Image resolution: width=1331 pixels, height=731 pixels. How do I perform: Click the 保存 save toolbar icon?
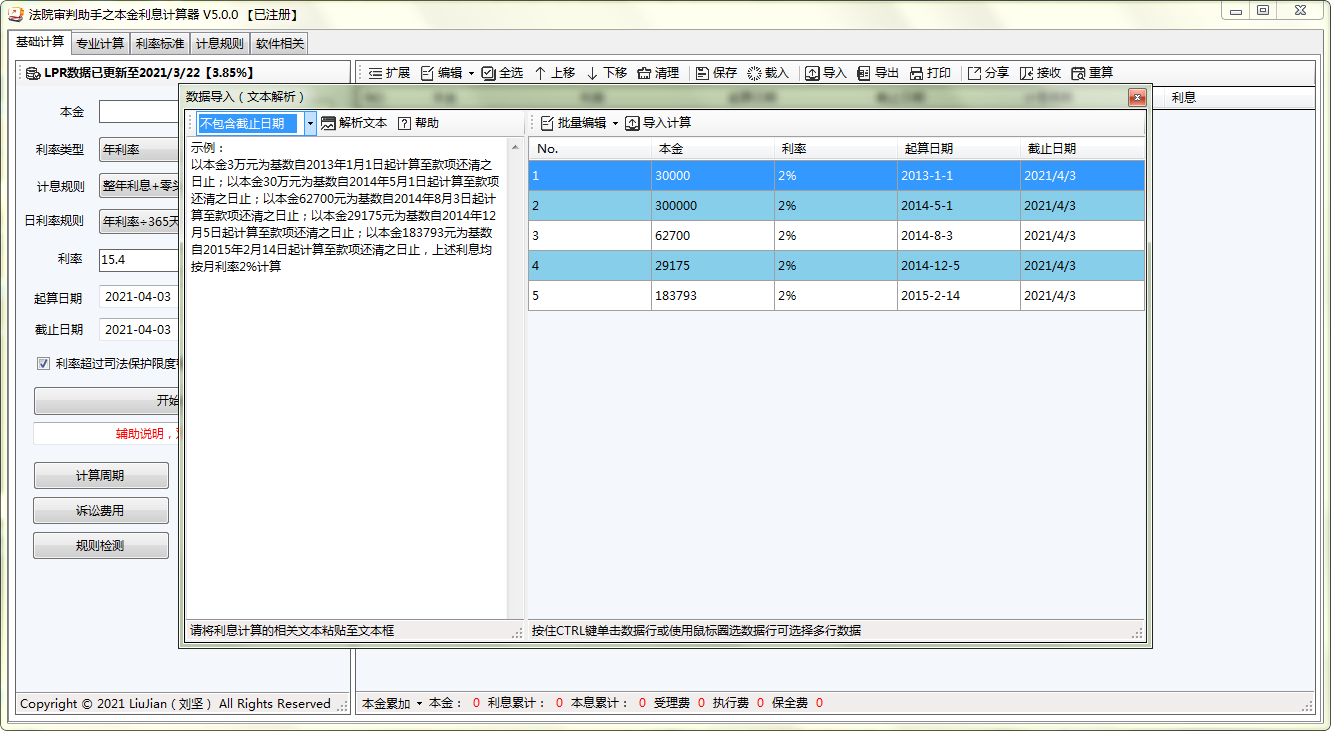[x=702, y=73]
